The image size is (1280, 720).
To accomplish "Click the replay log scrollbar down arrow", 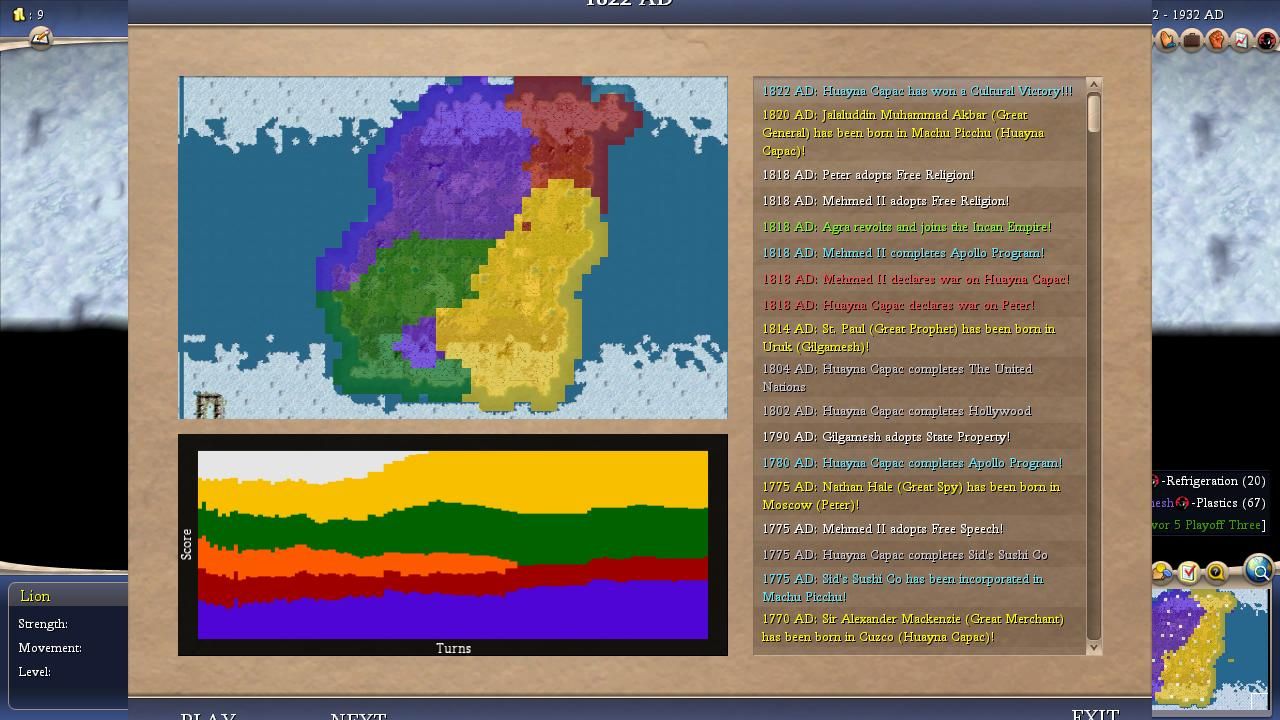I will (1093, 647).
